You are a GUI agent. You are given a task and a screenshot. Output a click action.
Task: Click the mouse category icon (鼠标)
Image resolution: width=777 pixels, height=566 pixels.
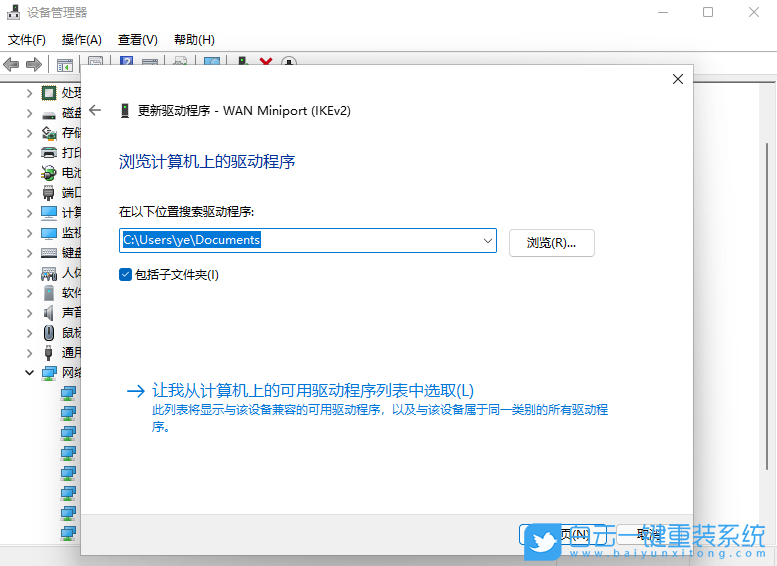pos(49,333)
